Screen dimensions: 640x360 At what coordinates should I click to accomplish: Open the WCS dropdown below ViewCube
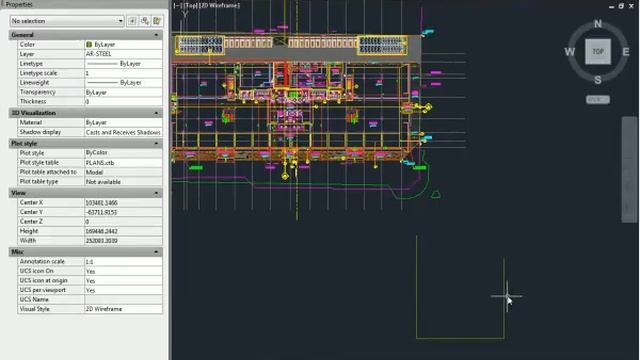point(598,100)
